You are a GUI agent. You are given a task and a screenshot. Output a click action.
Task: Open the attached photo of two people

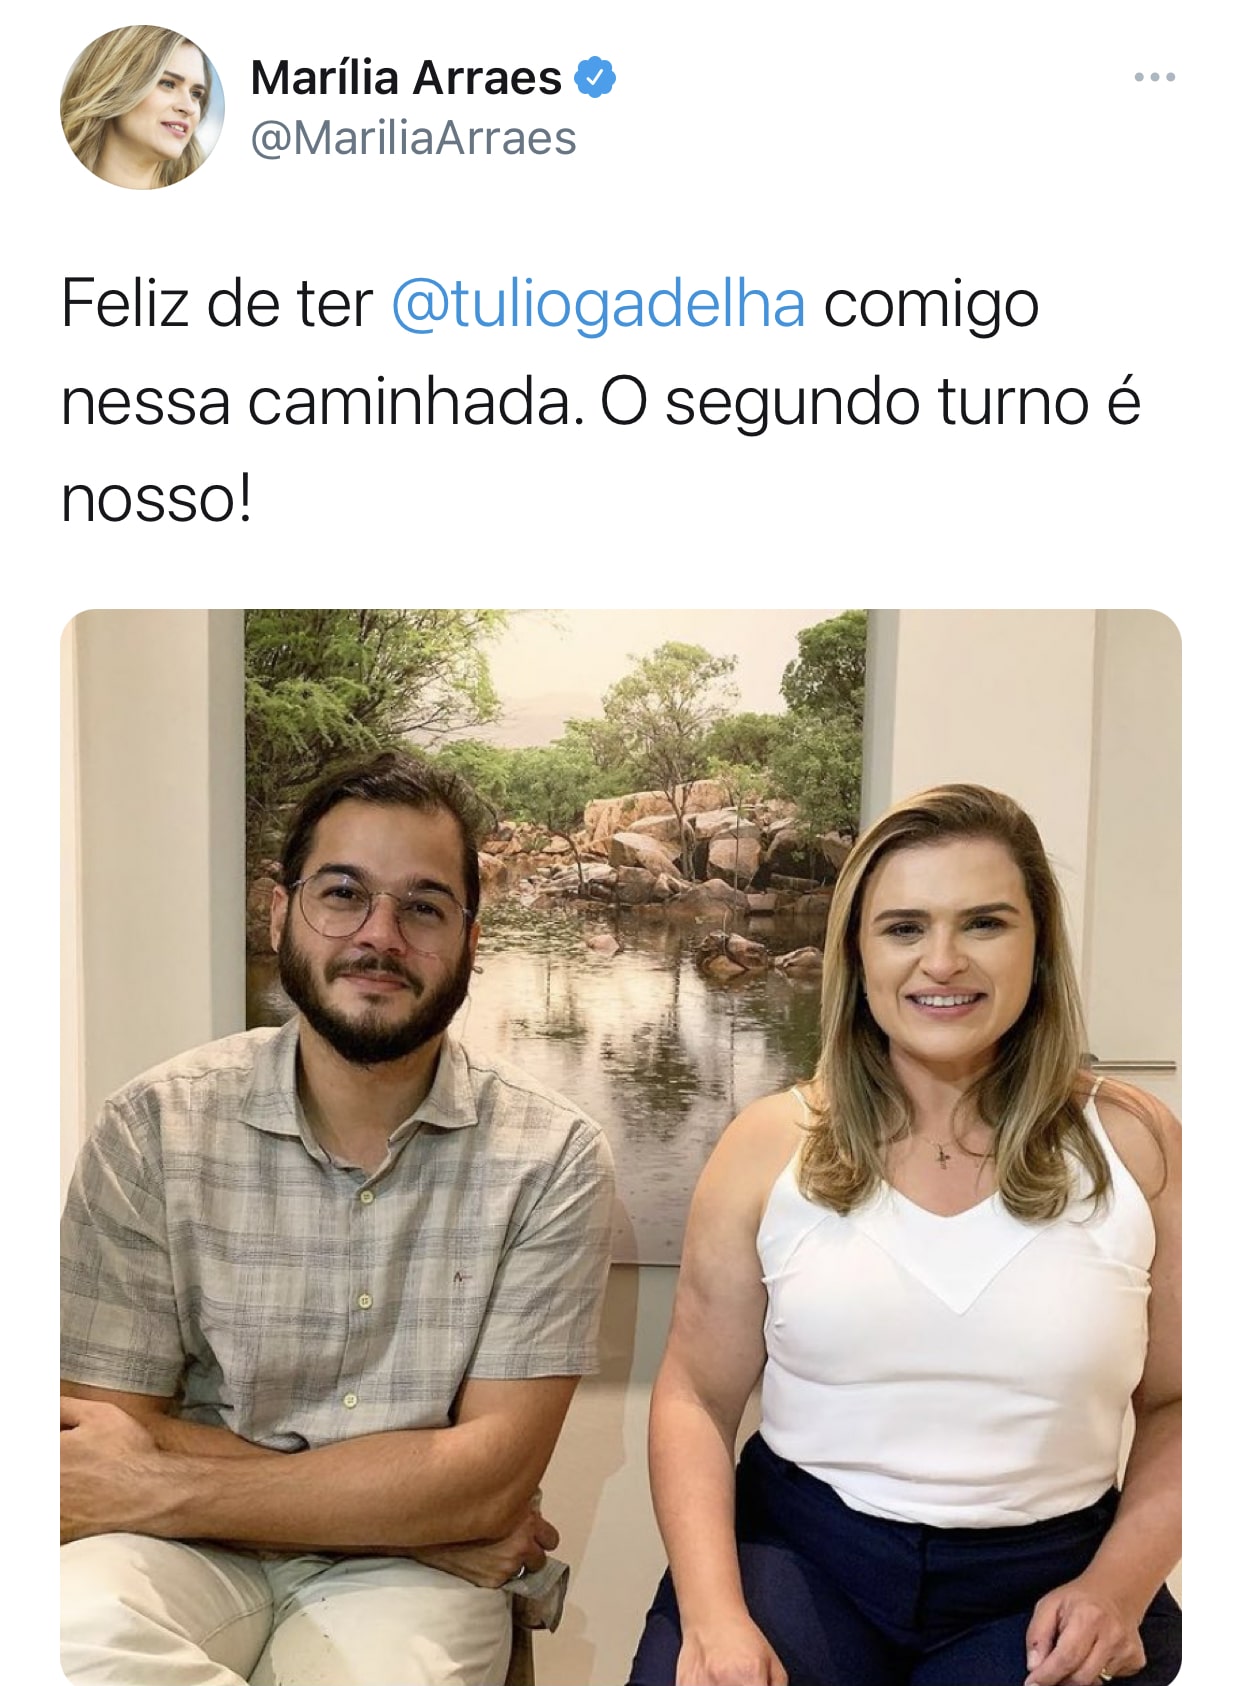(621, 1146)
